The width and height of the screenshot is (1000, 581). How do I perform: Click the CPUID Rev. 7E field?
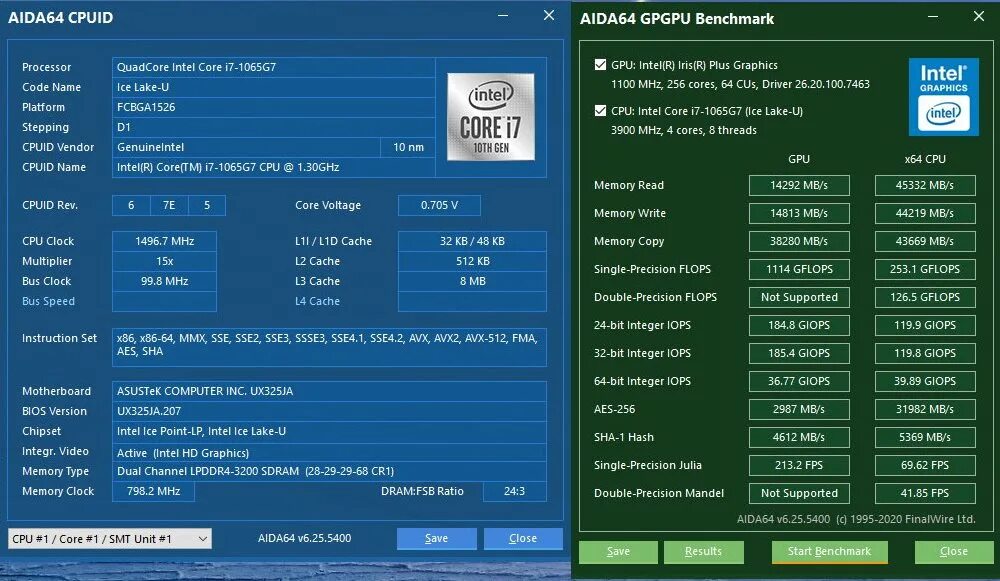point(169,205)
